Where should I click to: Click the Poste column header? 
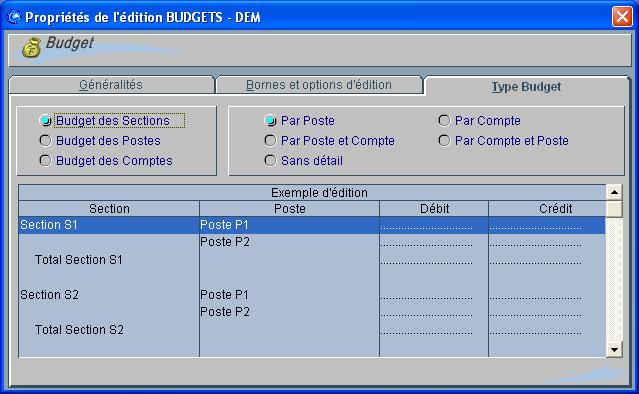click(x=289, y=209)
